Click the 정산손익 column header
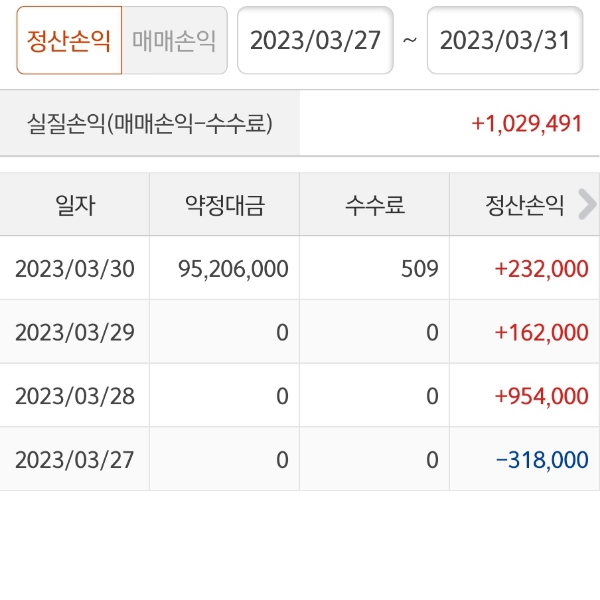The width and height of the screenshot is (600, 600). pyautogui.click(x=525, y=205)
